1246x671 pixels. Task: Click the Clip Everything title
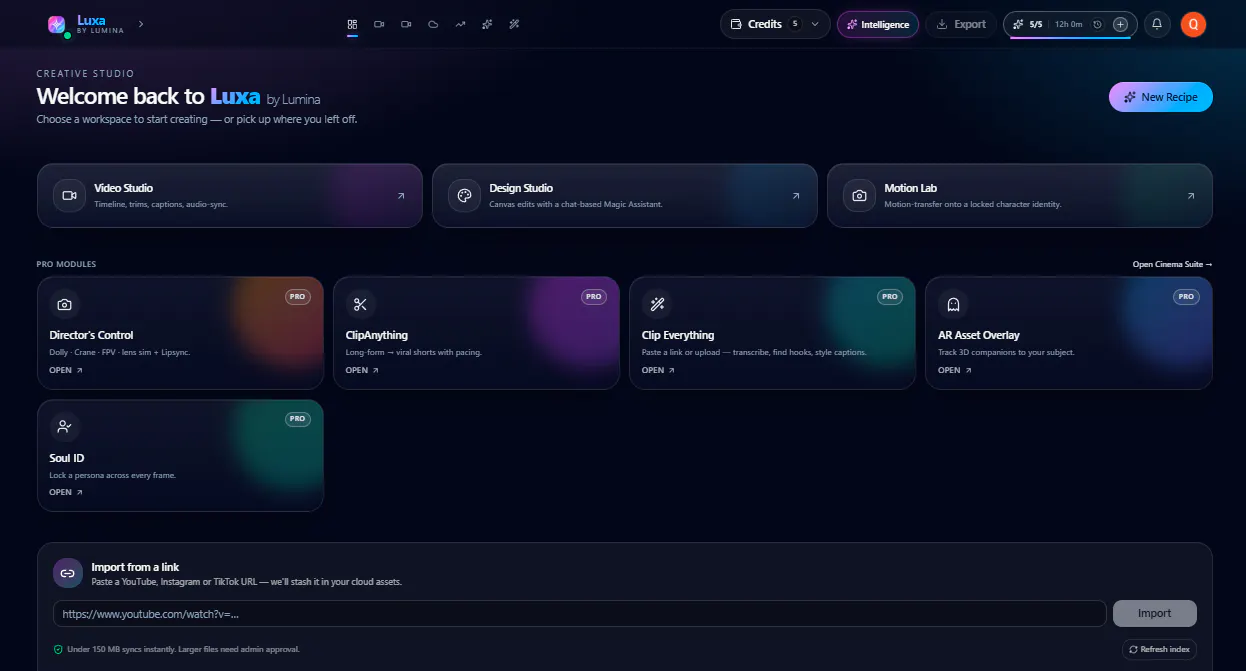click(x=678, y=335)
